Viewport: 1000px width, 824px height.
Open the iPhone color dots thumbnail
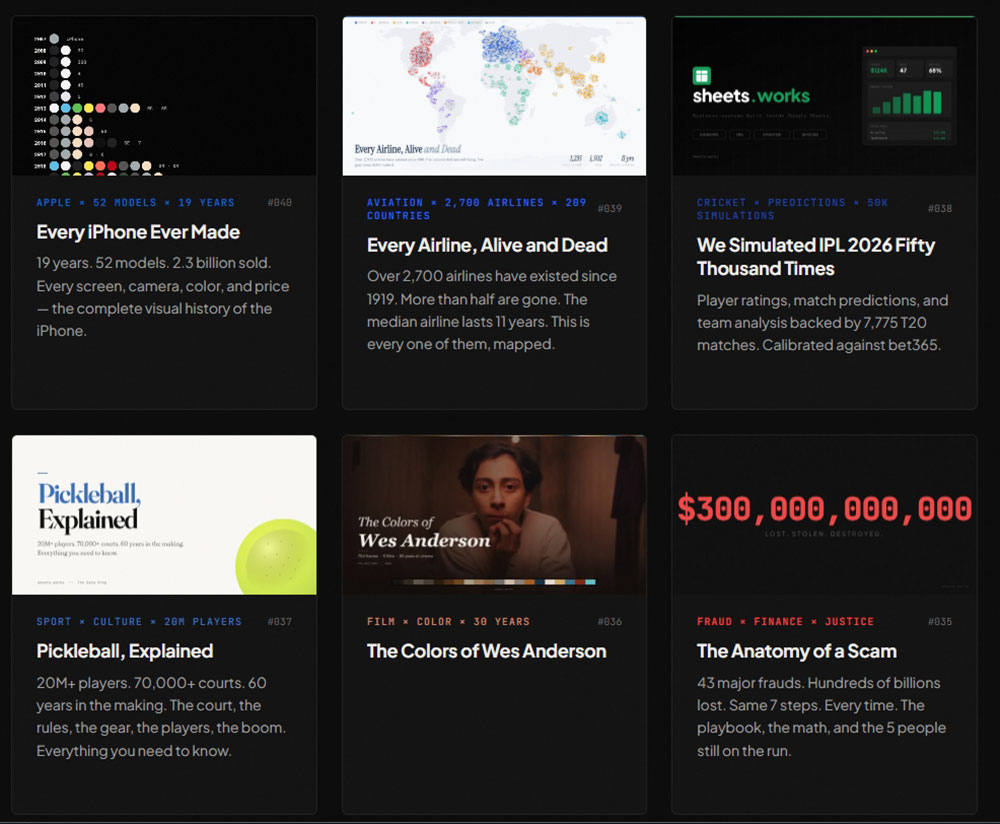click(x=164, y=96)
